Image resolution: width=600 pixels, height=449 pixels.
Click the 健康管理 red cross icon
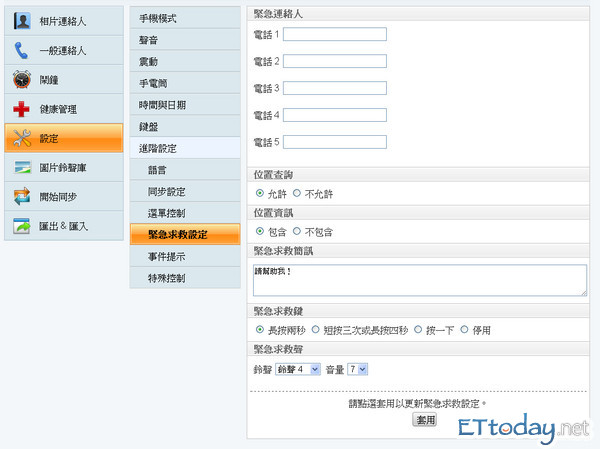coord(22,109)
